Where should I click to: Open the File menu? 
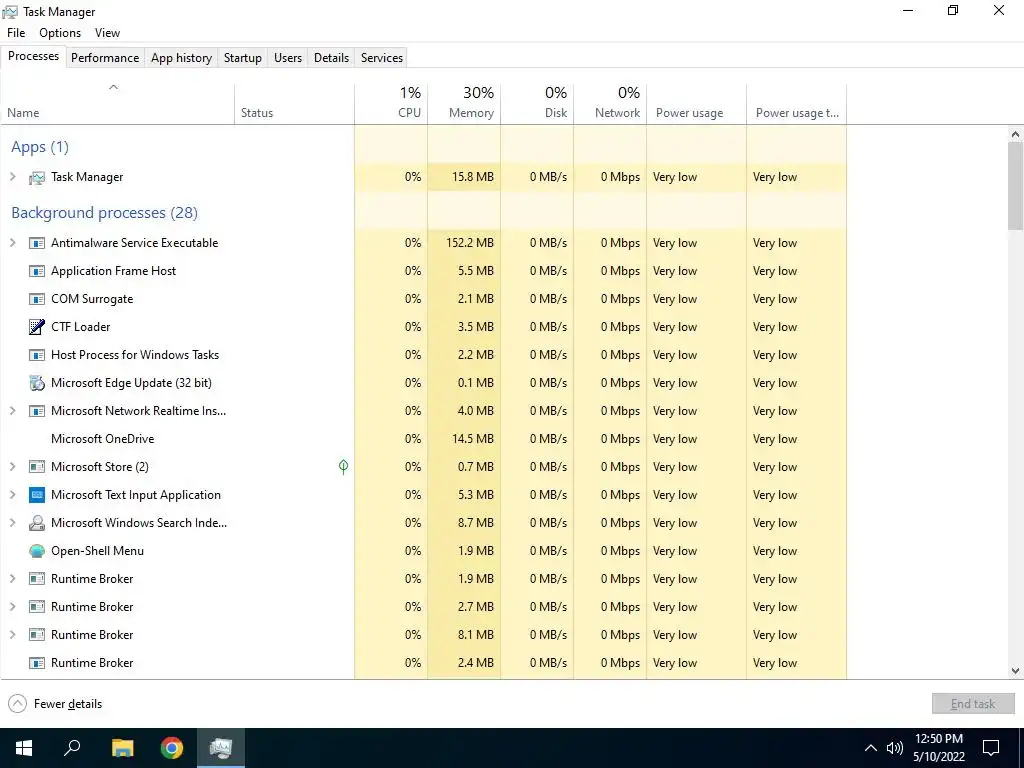pos(16,33)
